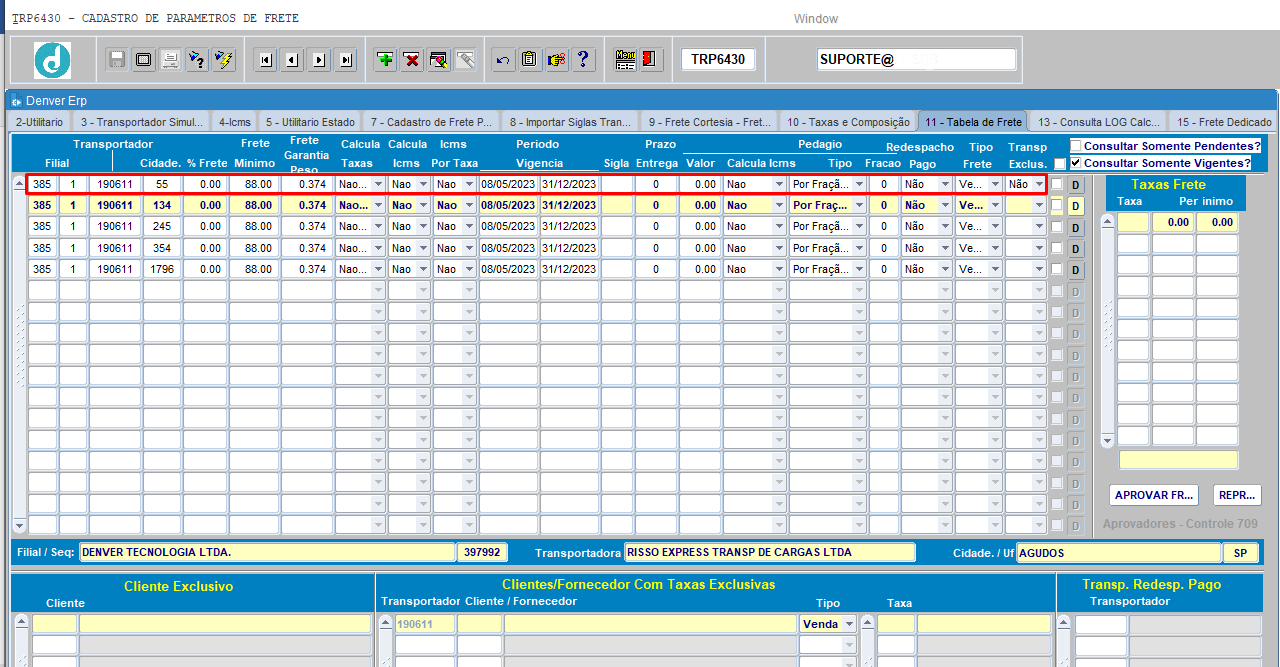Click the APROVAR FR... button

point(1153,495)
